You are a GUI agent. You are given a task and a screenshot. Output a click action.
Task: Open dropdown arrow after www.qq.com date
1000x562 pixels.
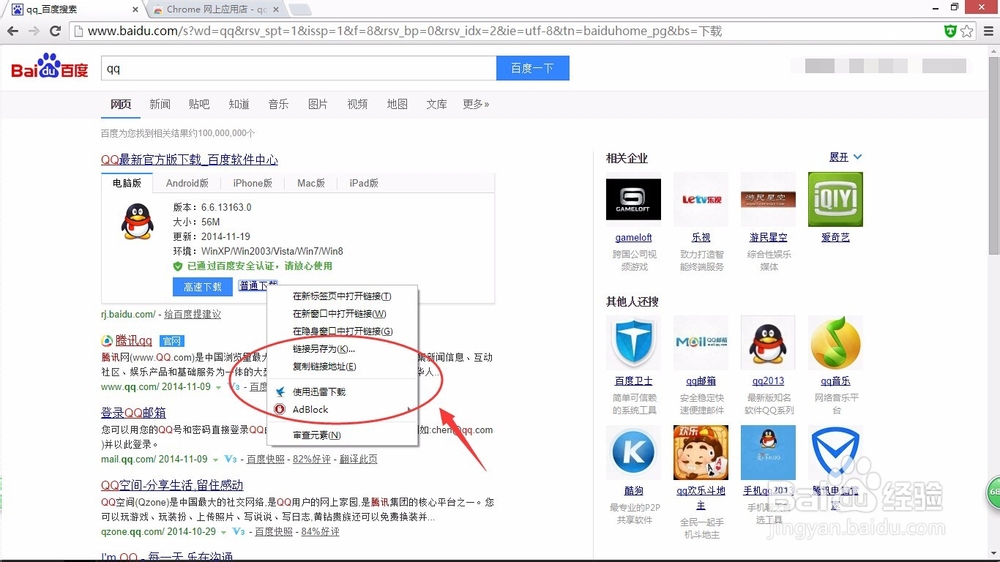218,387
